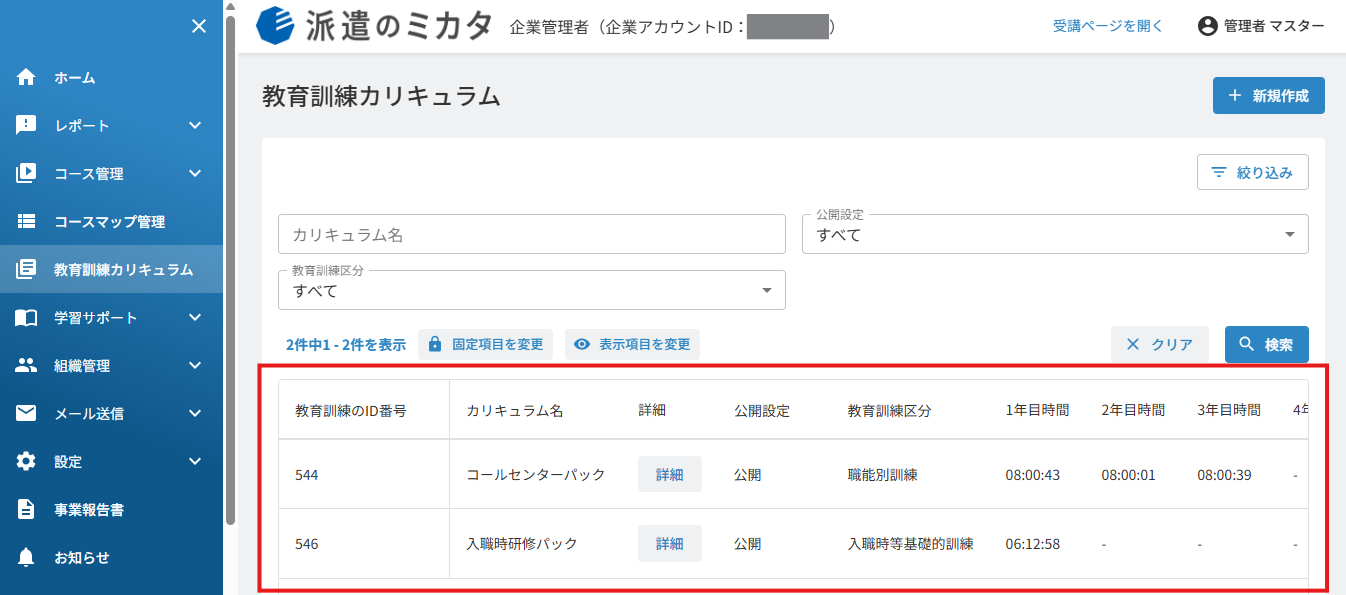Image resolution: width=1346 pixels, height=595 pixels.
Task: Click ID cell 544
Action: [306, 475]
